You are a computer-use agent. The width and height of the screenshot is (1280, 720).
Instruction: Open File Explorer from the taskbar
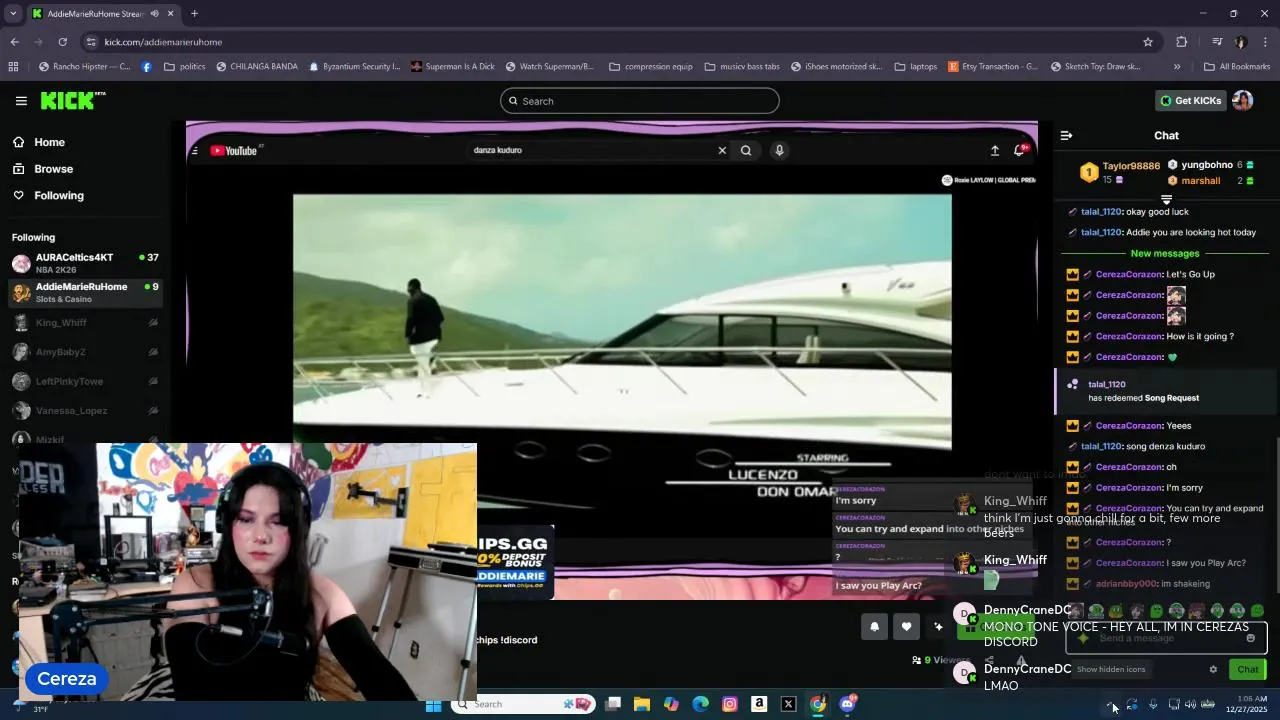[642, 704]
